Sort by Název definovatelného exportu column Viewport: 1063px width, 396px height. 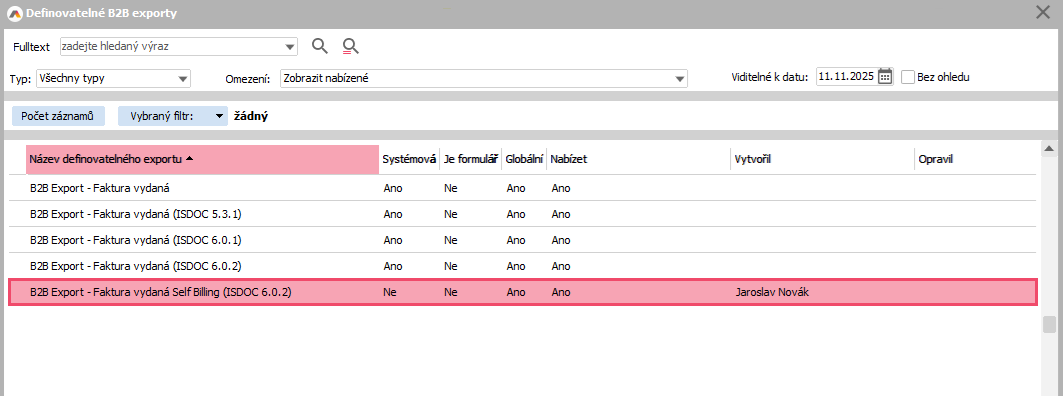pyautogui.click(x=203, y=159)
